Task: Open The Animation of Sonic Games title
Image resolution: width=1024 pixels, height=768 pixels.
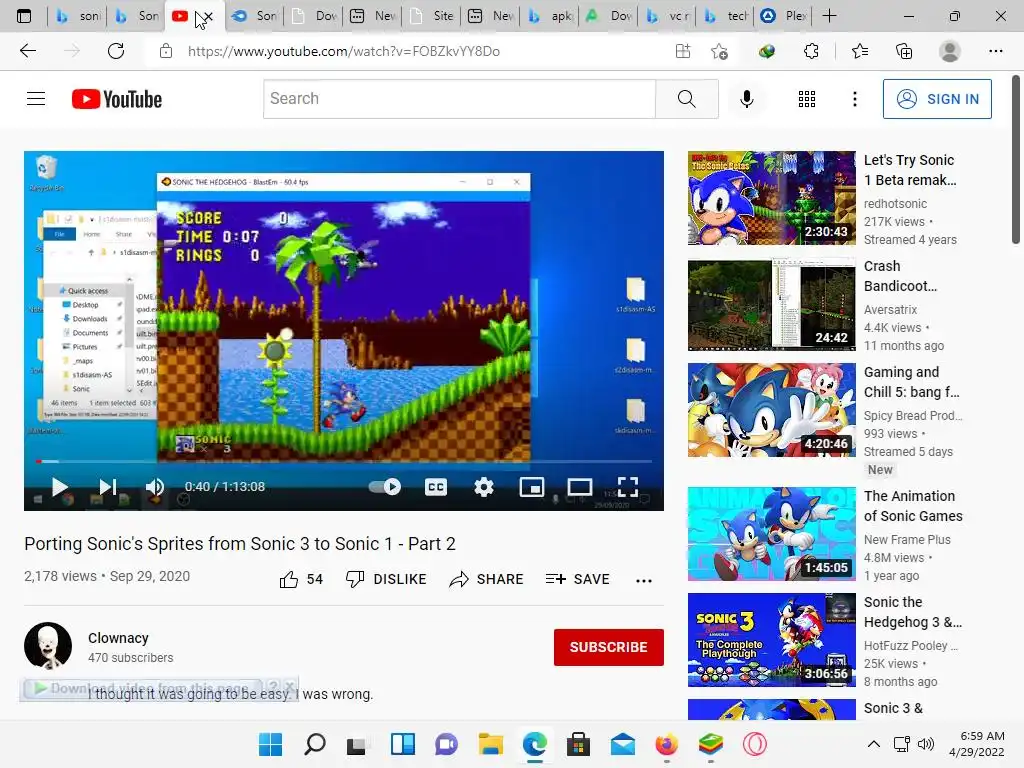Action: [x=913, y=506]
